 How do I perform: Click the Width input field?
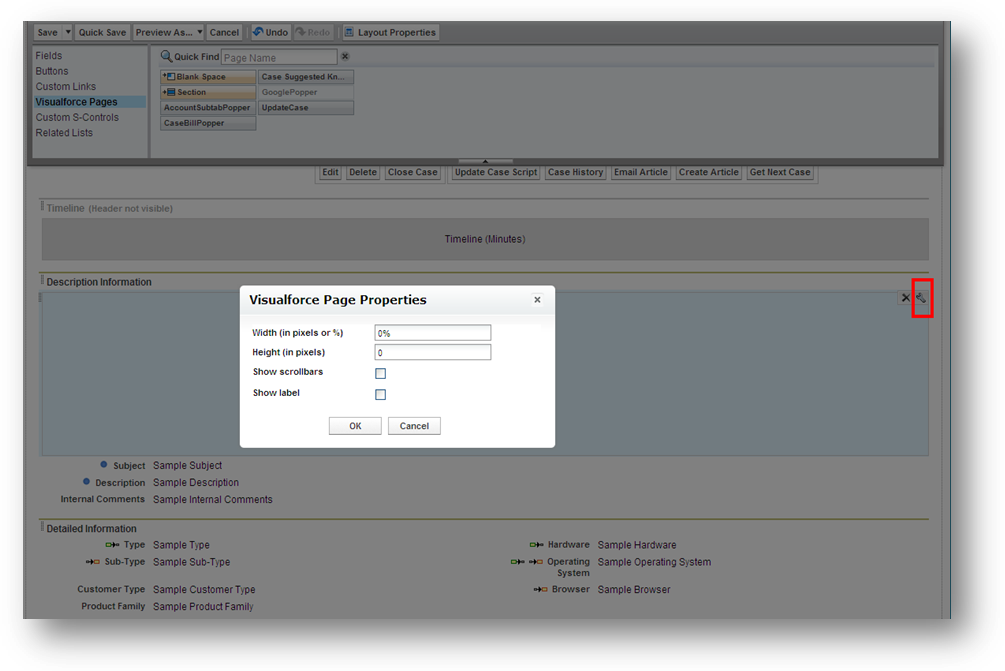pos(432,333)
